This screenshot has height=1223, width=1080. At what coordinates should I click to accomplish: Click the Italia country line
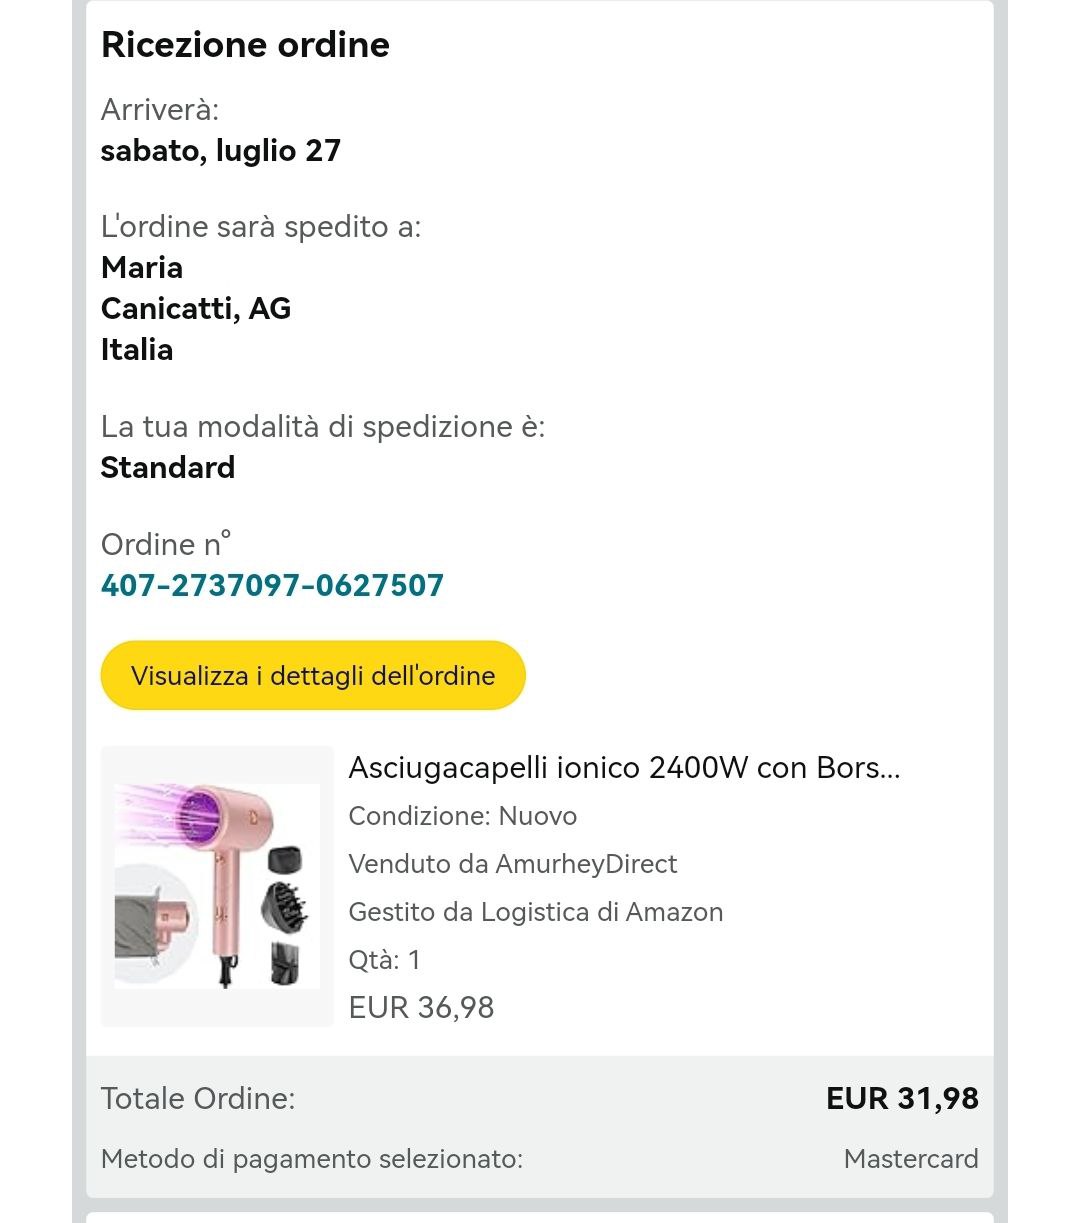point(137,350)
